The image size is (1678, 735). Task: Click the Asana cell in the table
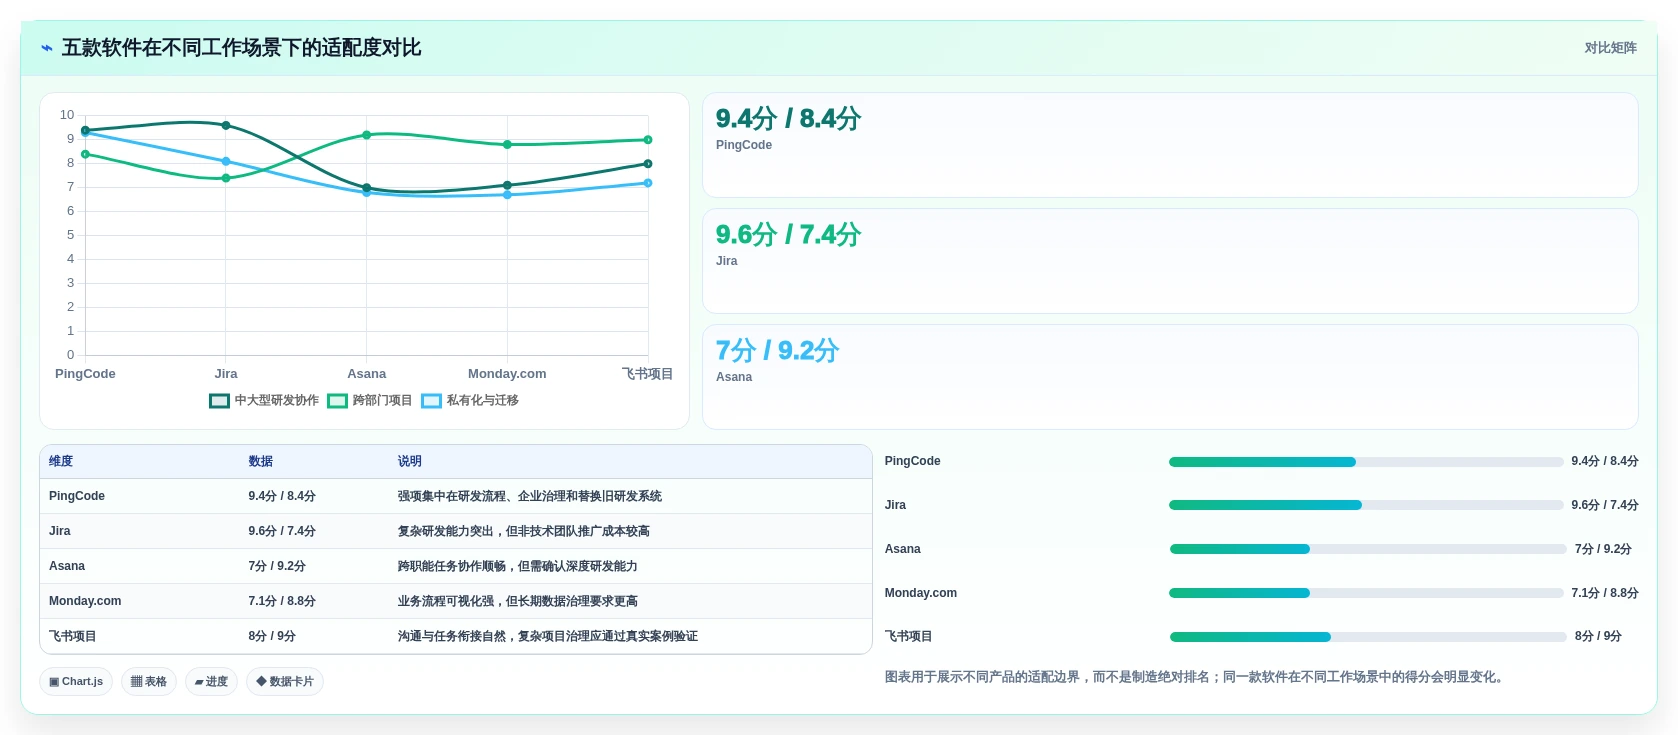(67, 566)
